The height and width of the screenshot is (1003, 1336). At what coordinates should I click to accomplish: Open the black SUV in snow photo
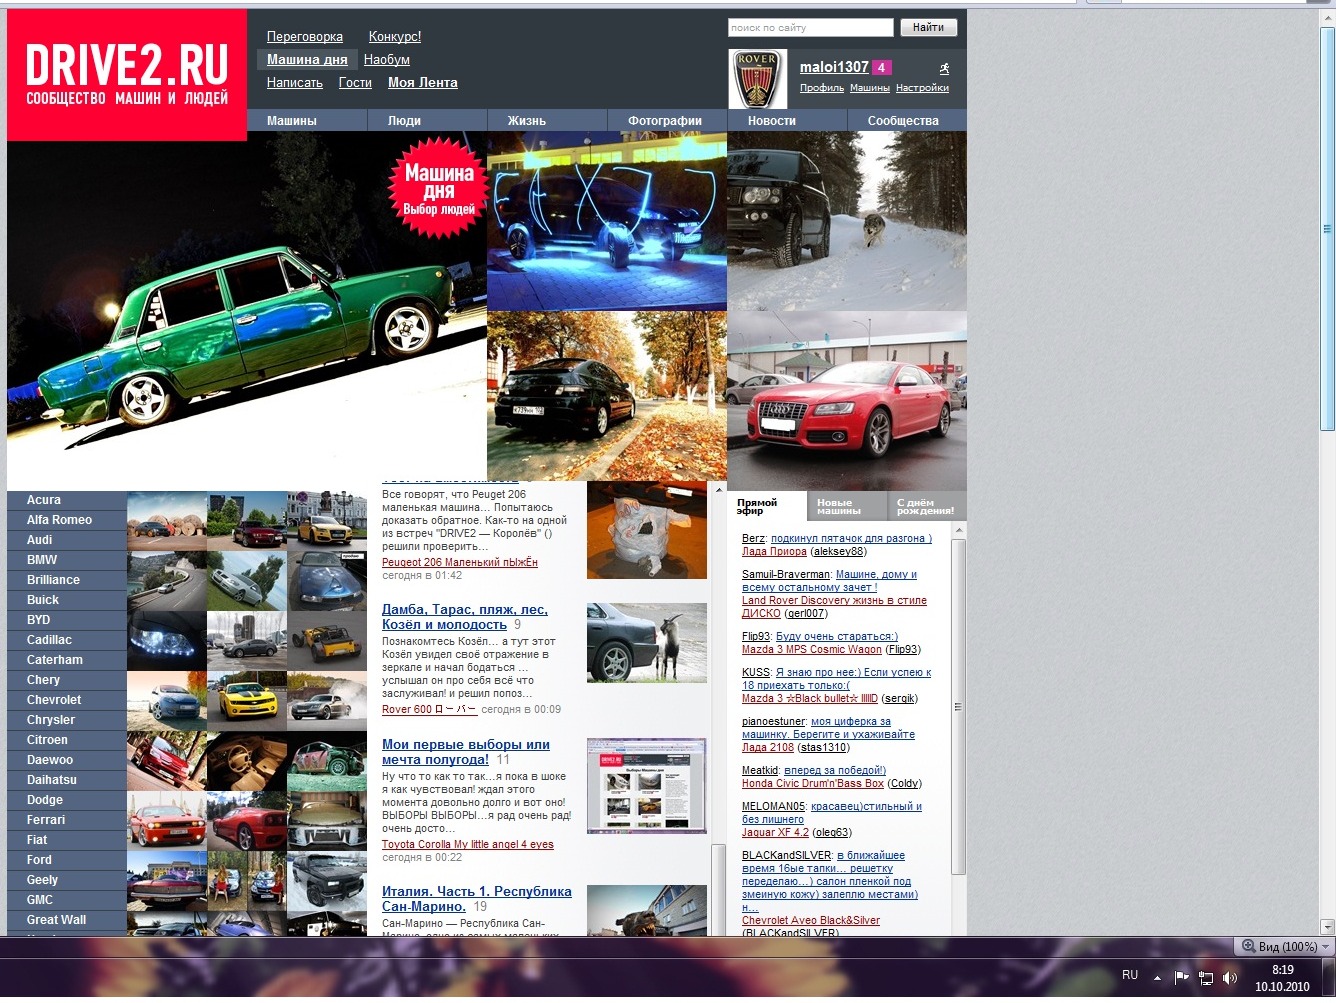pos(847,221)
